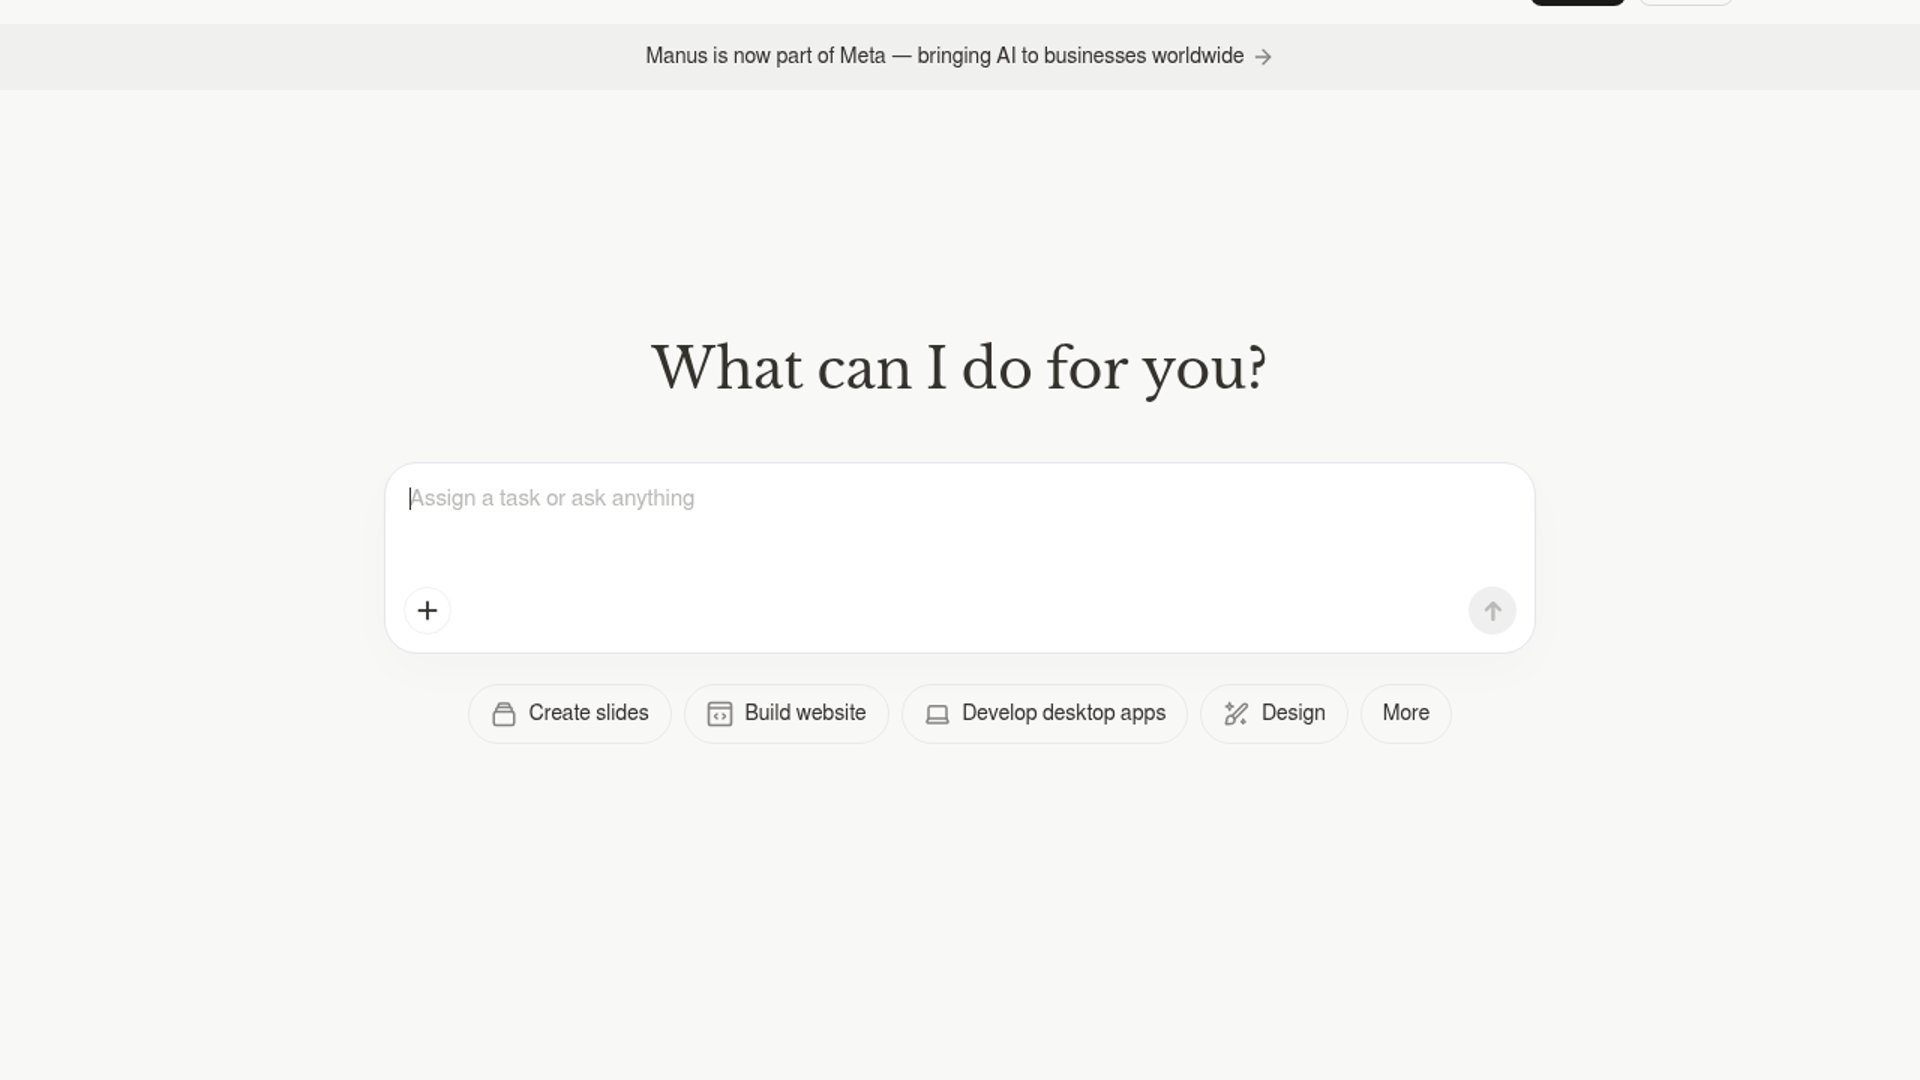The image size is (1920, 1080).
Task: Expand the More options chip
Action: click(x=1405, y=713)
